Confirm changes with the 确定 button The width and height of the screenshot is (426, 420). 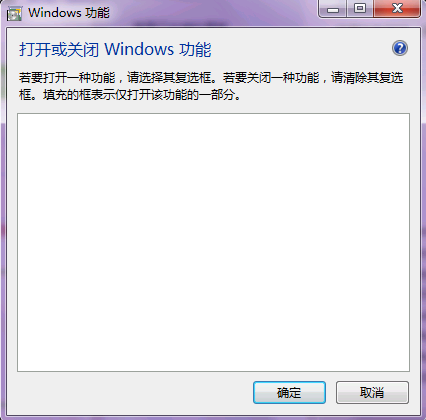(289, 392)
